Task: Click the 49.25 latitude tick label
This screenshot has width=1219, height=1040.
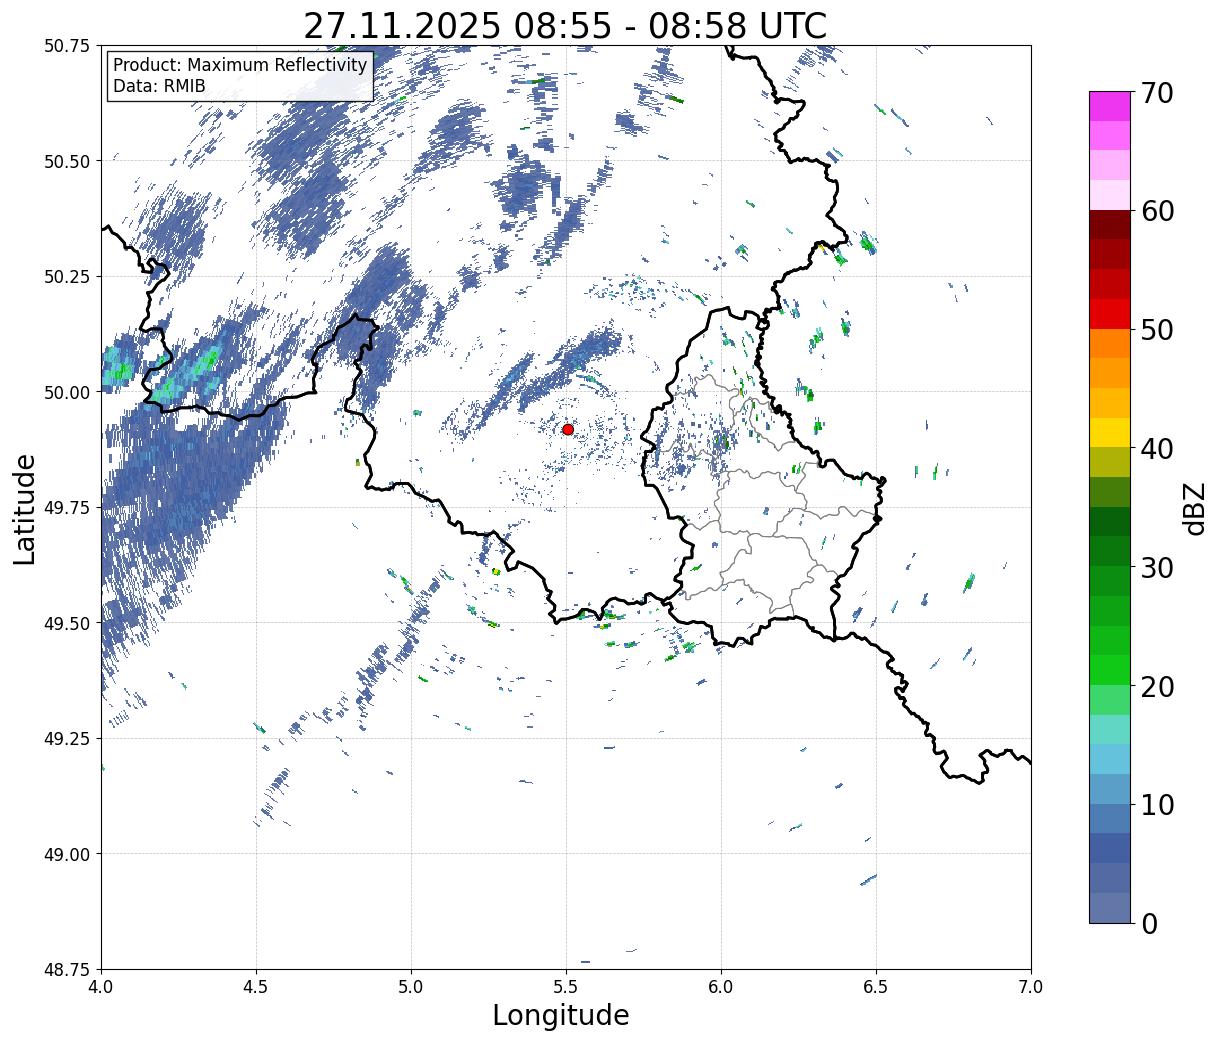Action: click(x=68, y=738)
